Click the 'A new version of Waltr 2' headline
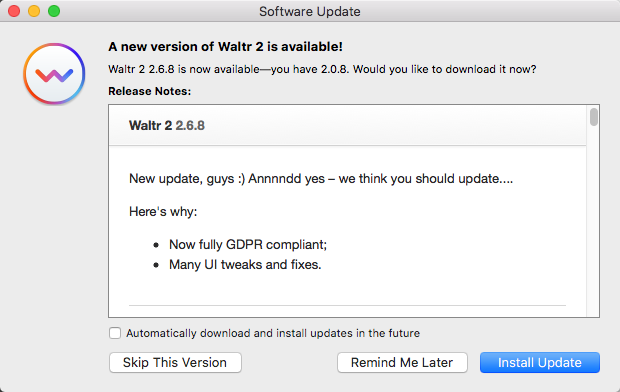The image size is (620, 392). point(225,47)
